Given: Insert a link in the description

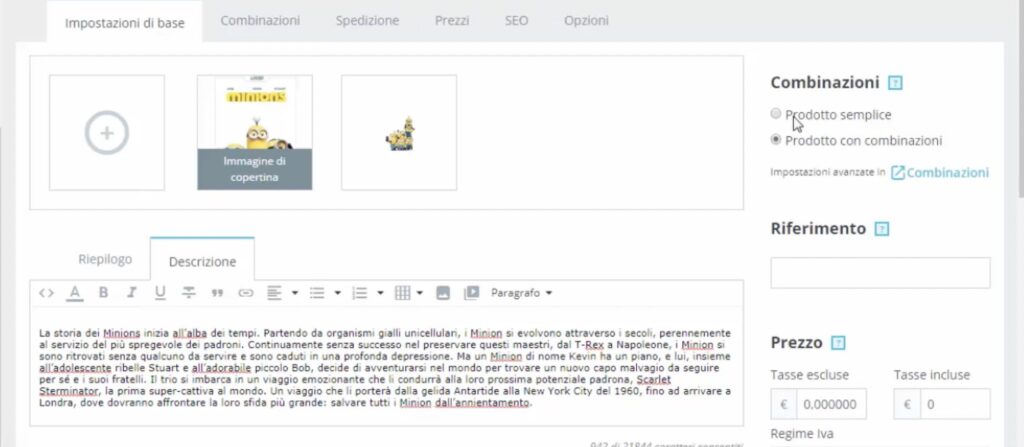Looking at the screenshot, I should pos(245,293).
